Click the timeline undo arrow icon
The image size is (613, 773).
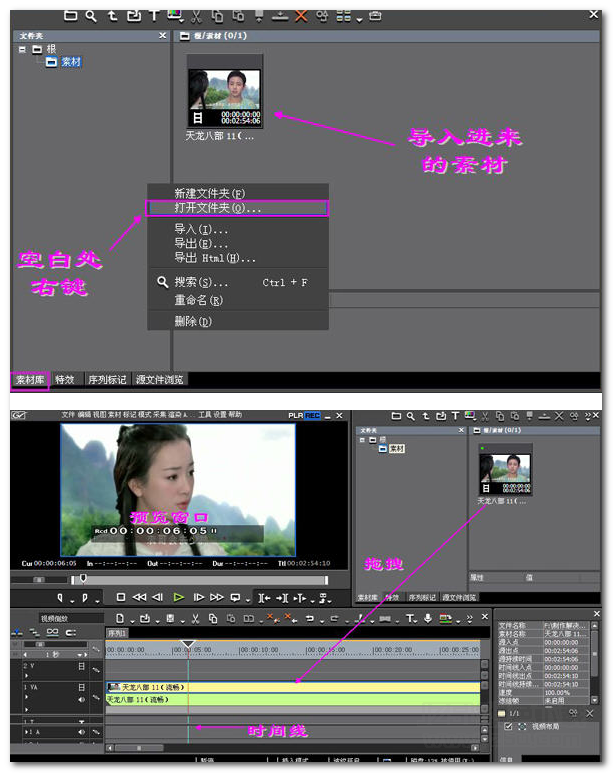tap(309, 618)
